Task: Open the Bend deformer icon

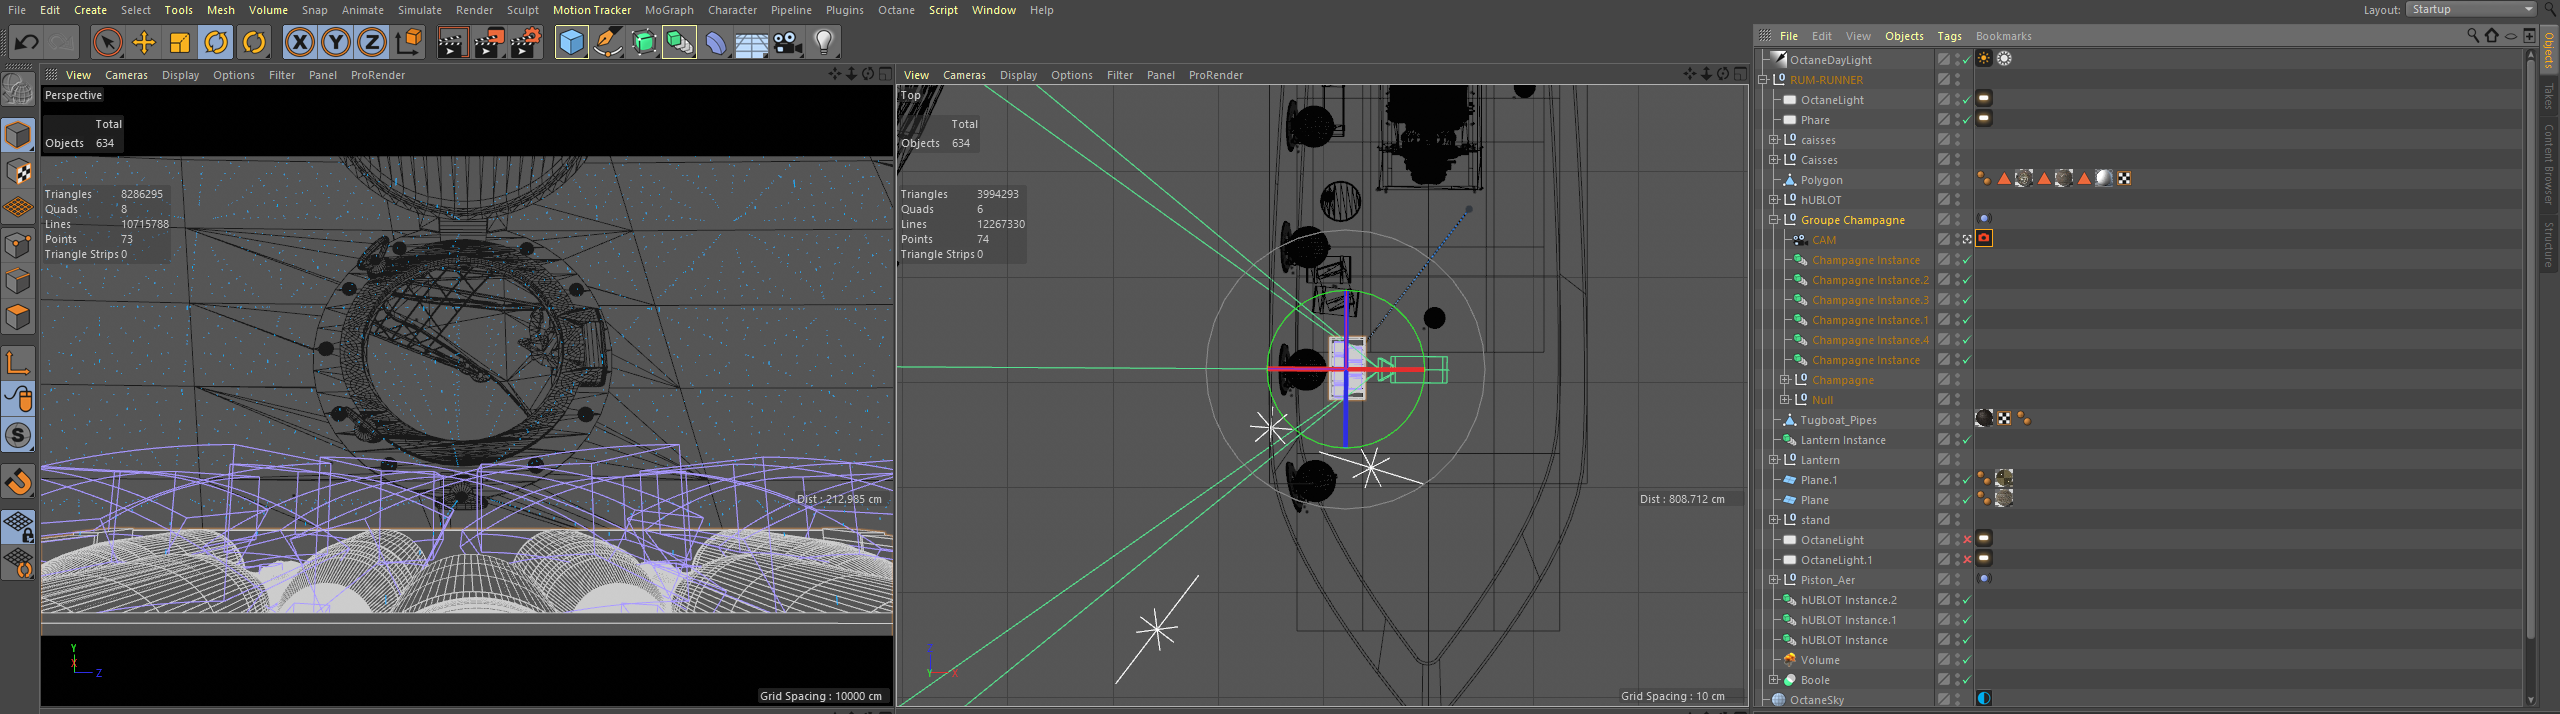Action: pos(716,42)
